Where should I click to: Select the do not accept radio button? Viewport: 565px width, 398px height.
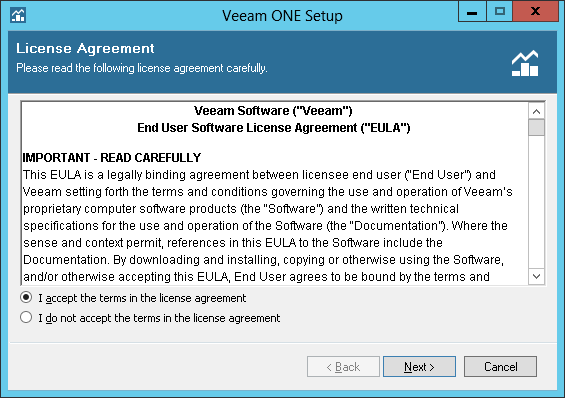26,317
